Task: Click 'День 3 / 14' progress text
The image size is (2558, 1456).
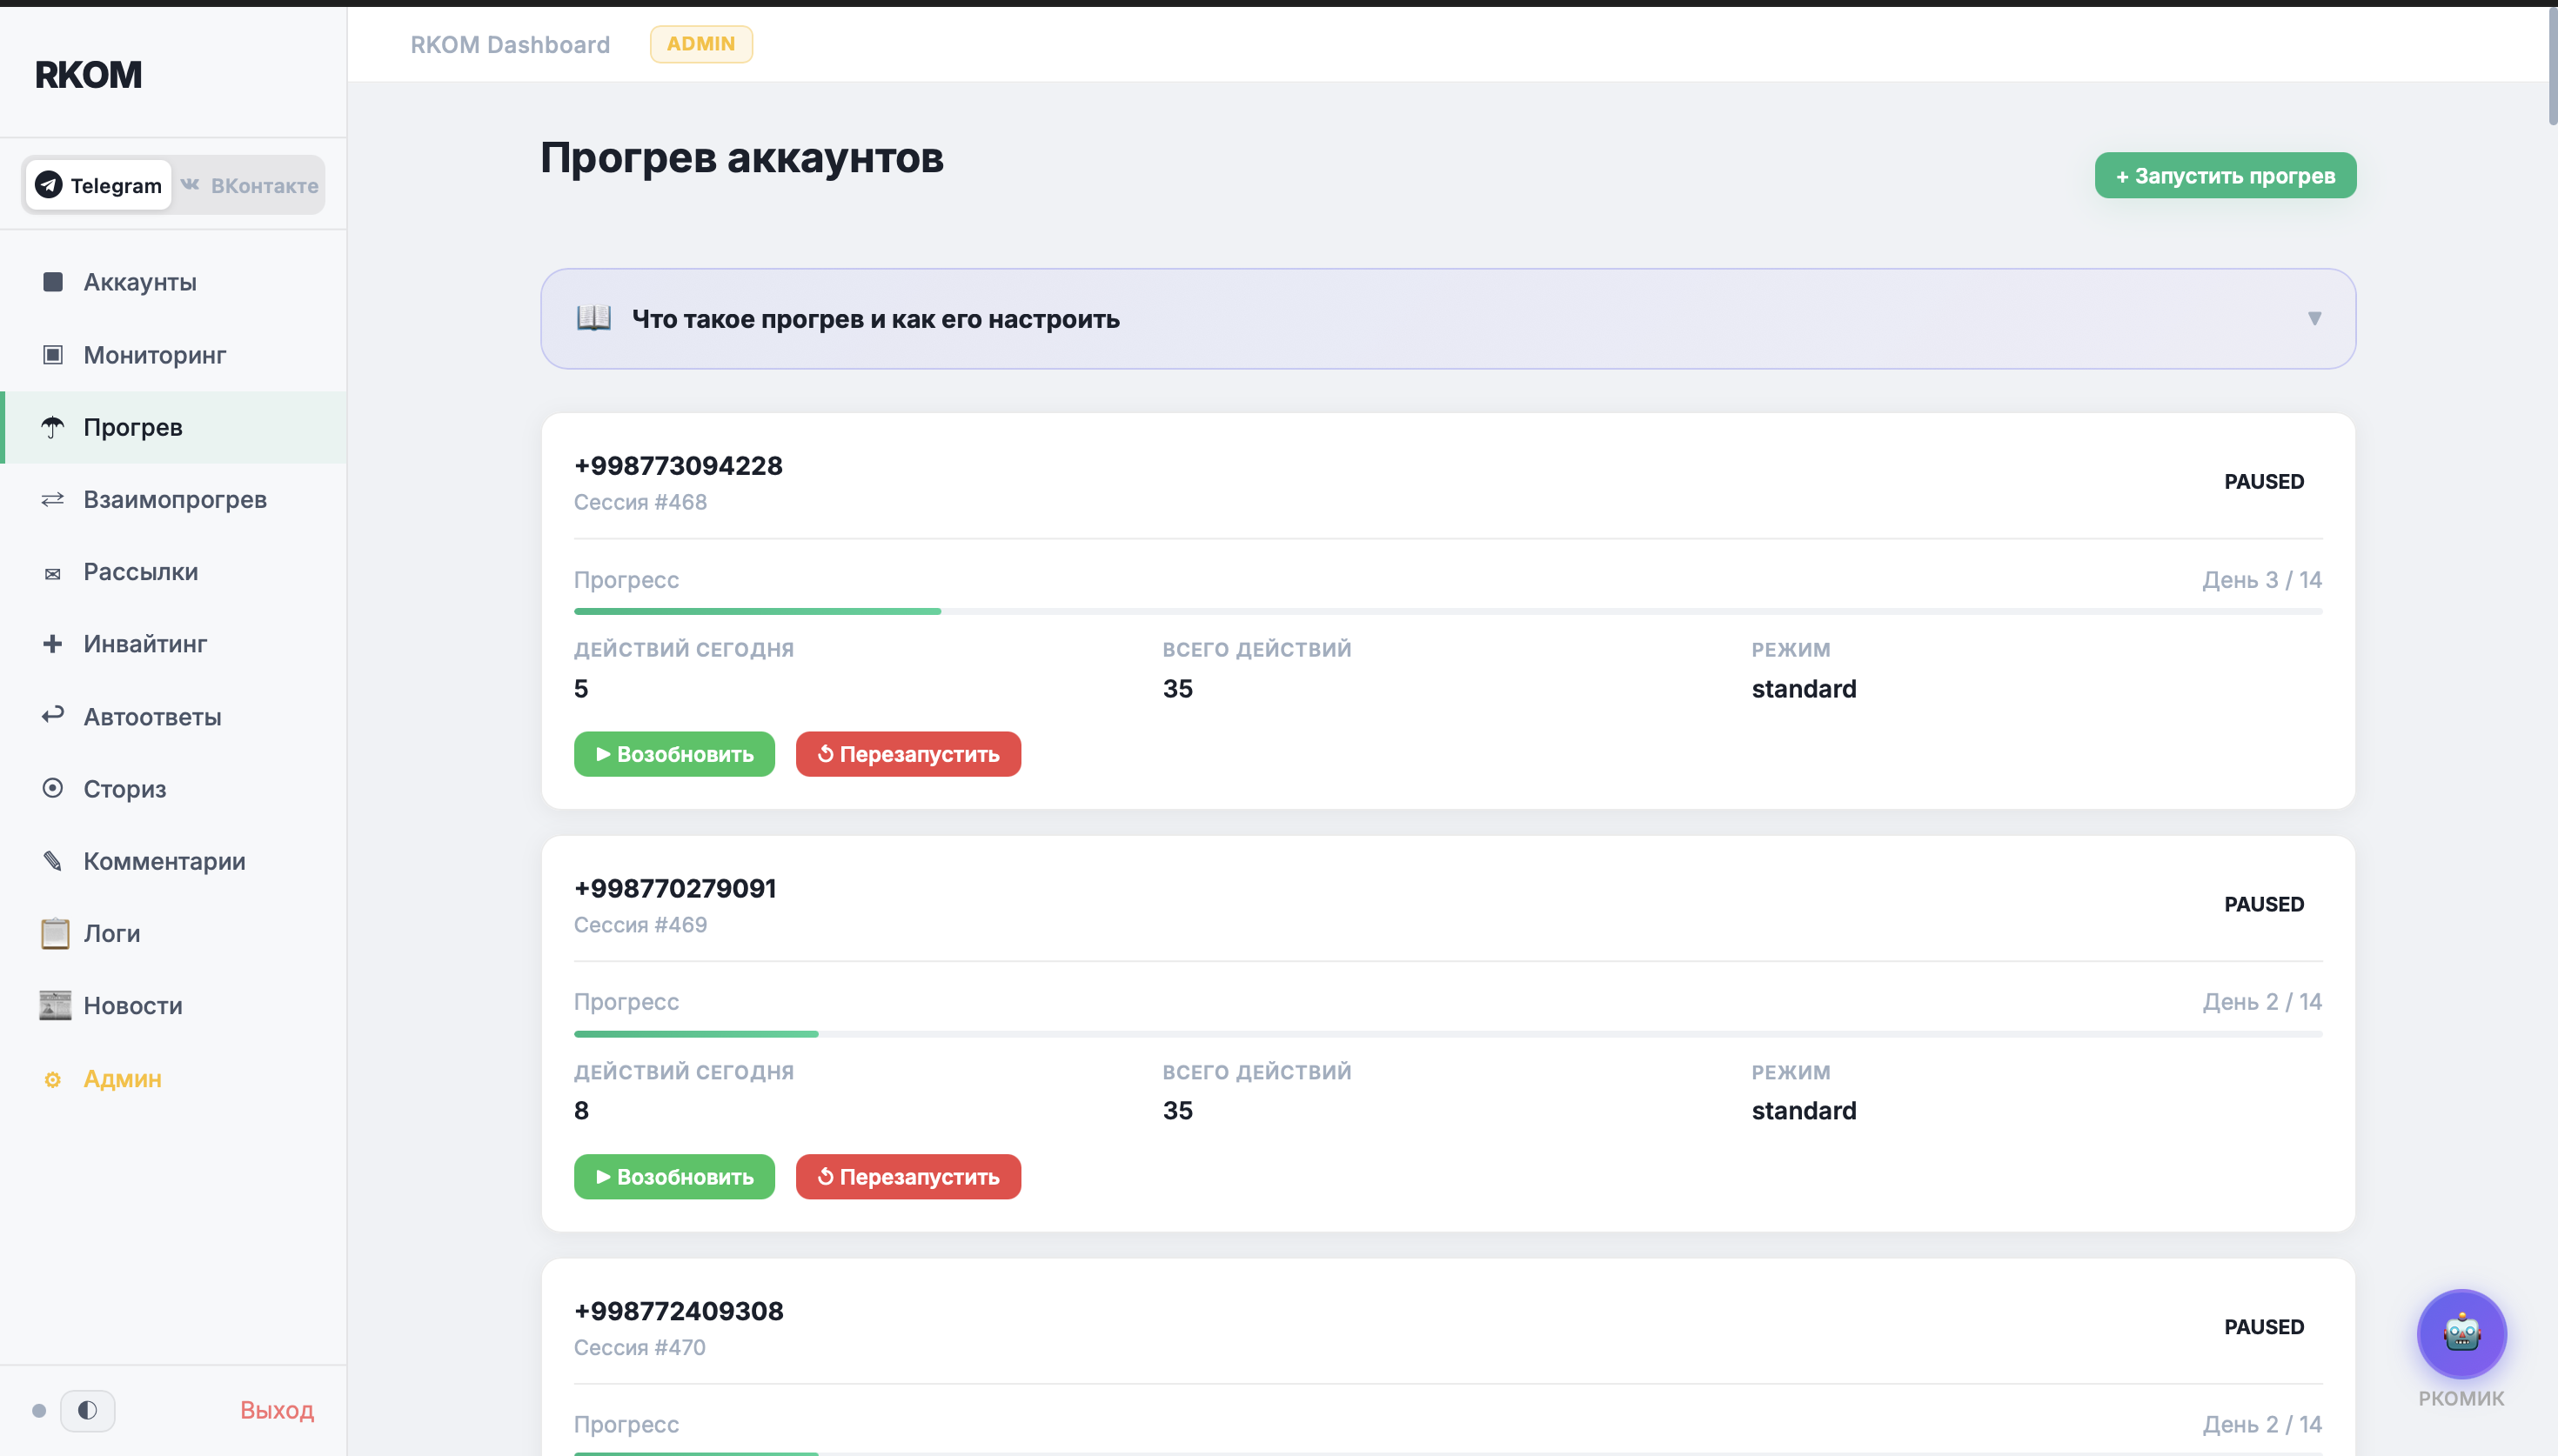Action: point(2262,580)
